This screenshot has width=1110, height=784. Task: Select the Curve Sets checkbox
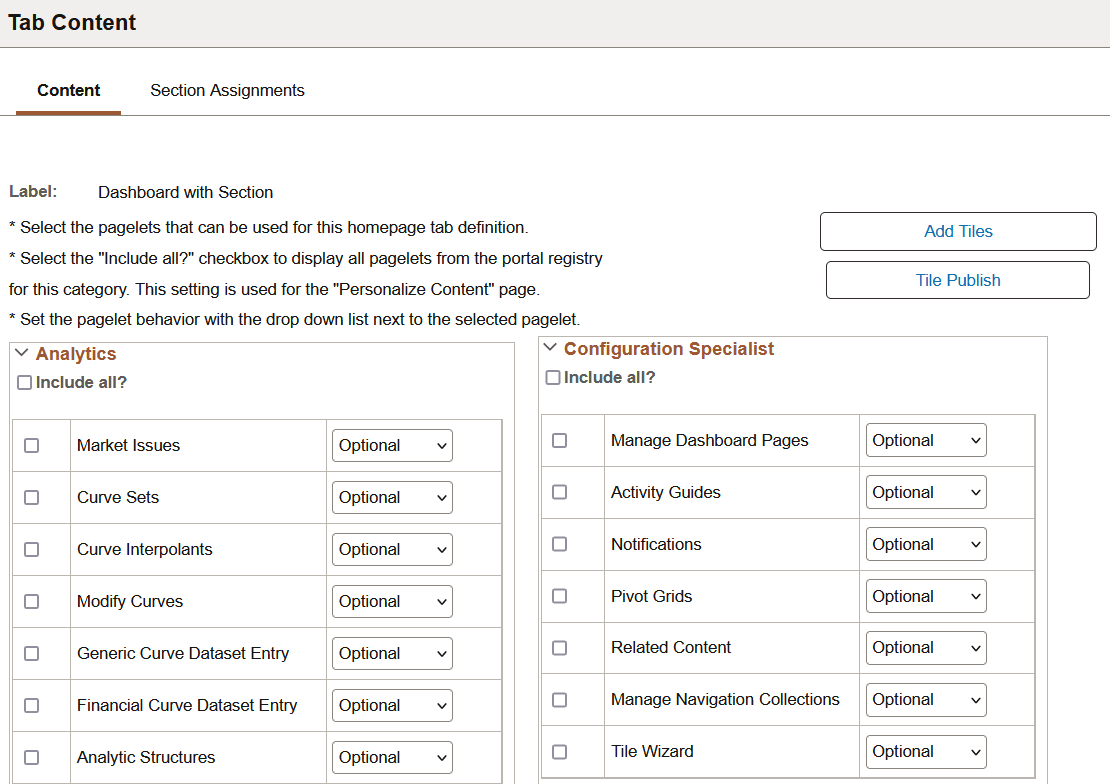(32, 498)
